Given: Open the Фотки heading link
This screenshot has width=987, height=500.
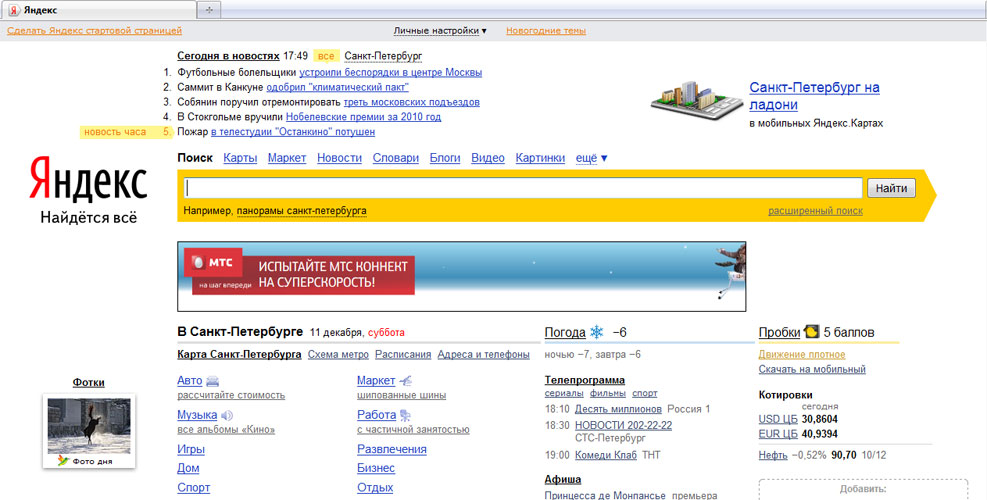Looking at the screenshot, I should 89,383.
